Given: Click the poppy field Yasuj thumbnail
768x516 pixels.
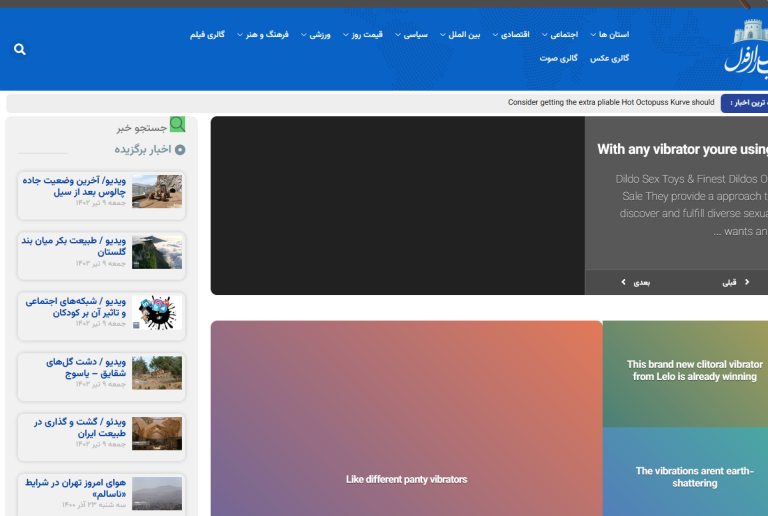Looking at the screenshot, I should [x=157, y=373].
